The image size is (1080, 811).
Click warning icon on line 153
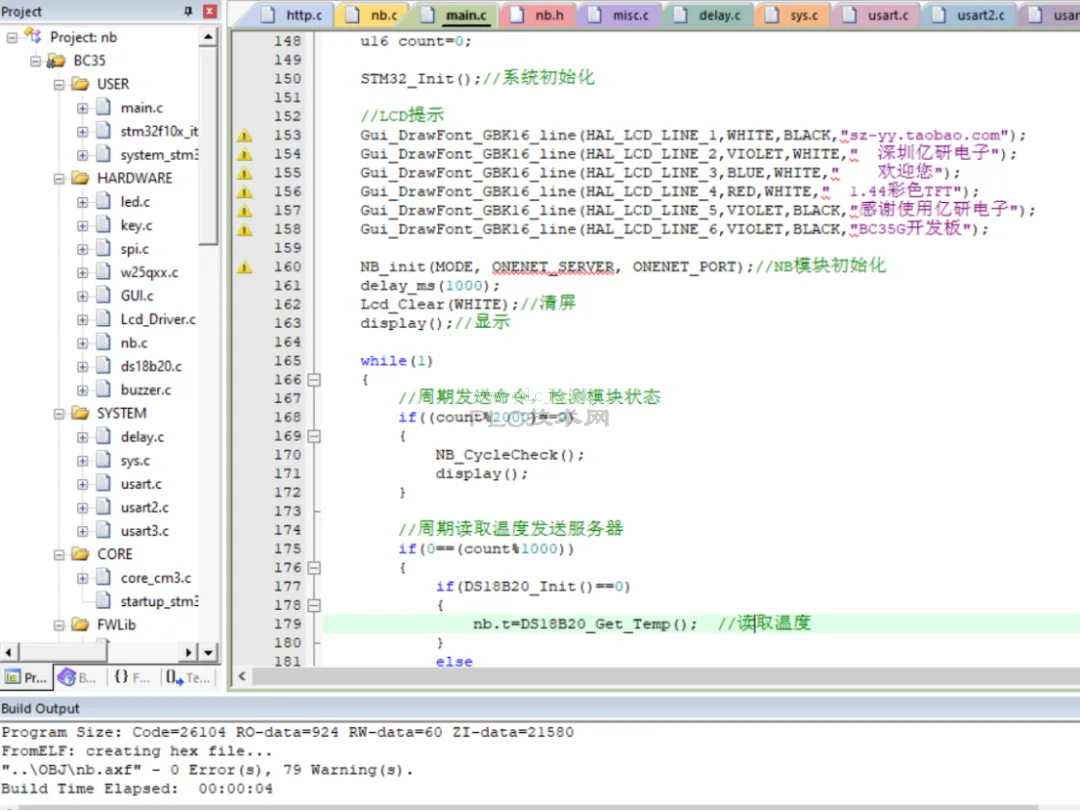[245, 136]
